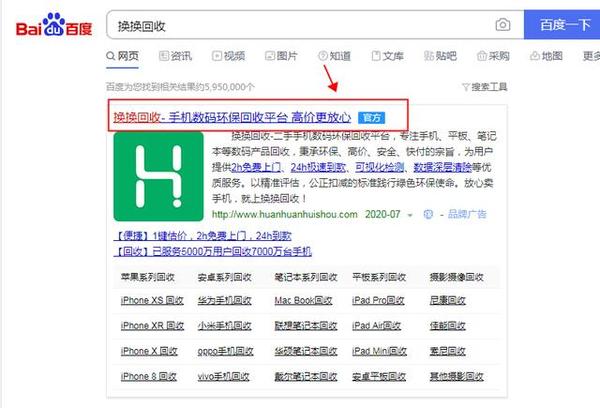Click the 官方 badge
Screen dimensions: 600x408
click(x=371, y=118)
